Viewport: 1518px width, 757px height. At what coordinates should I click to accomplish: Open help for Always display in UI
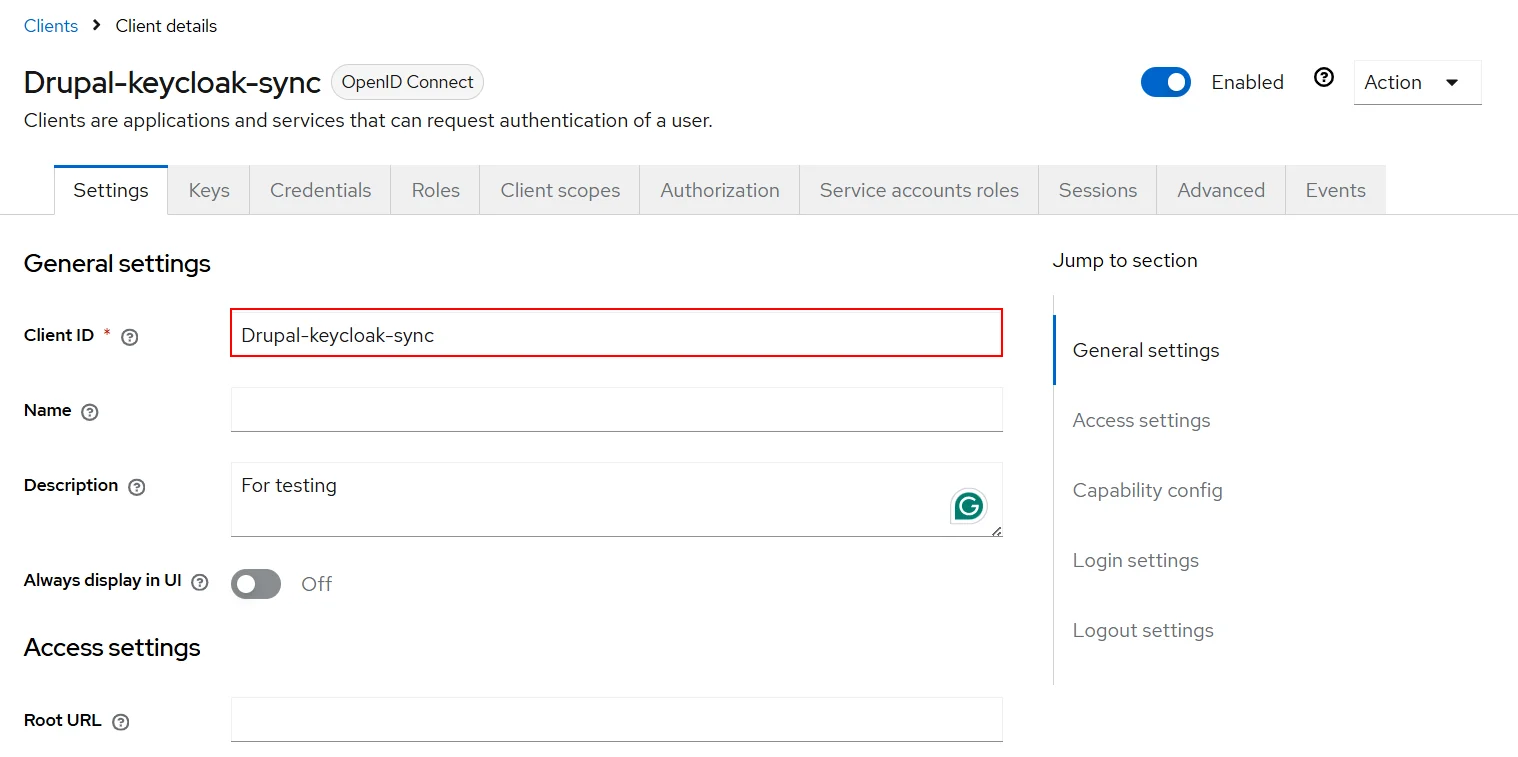coord(200,581)
